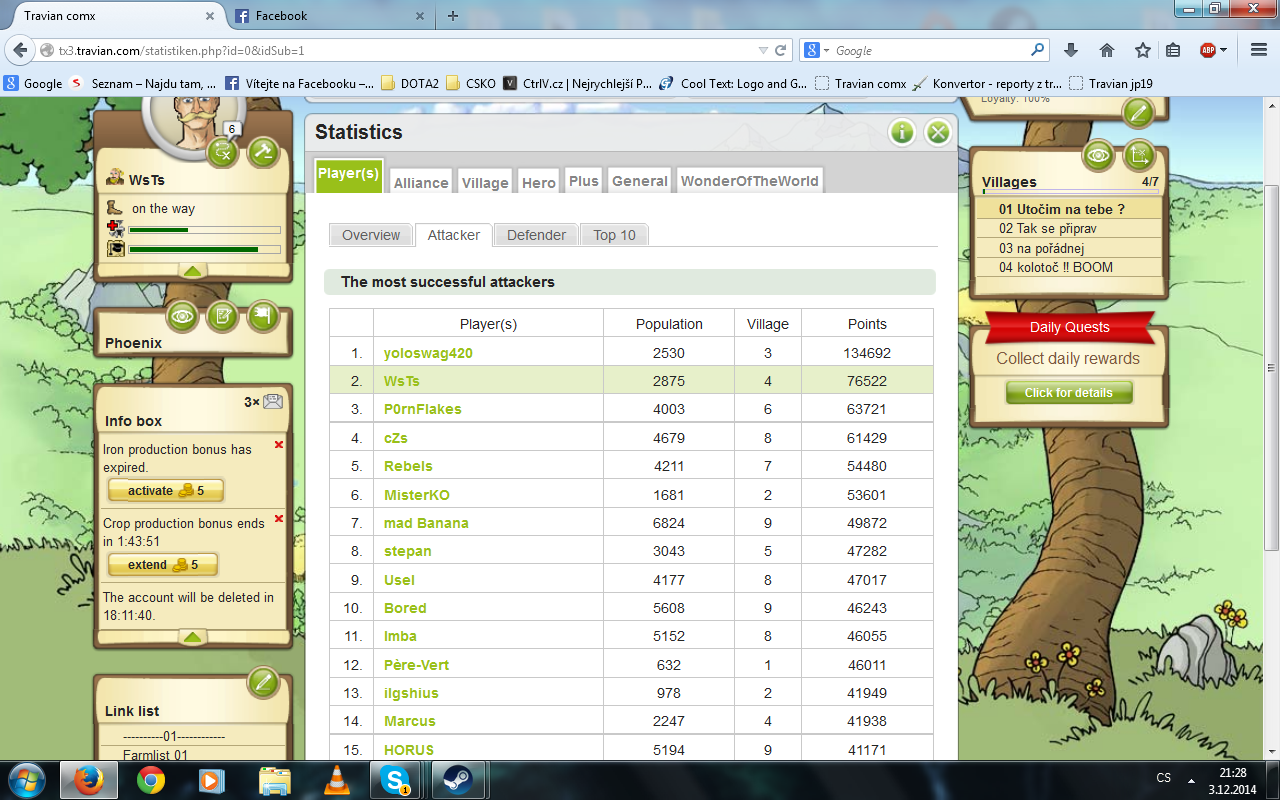Close the Statistics window with X icon
Screen dimensions: 1280x800
(x=937, y=132)
